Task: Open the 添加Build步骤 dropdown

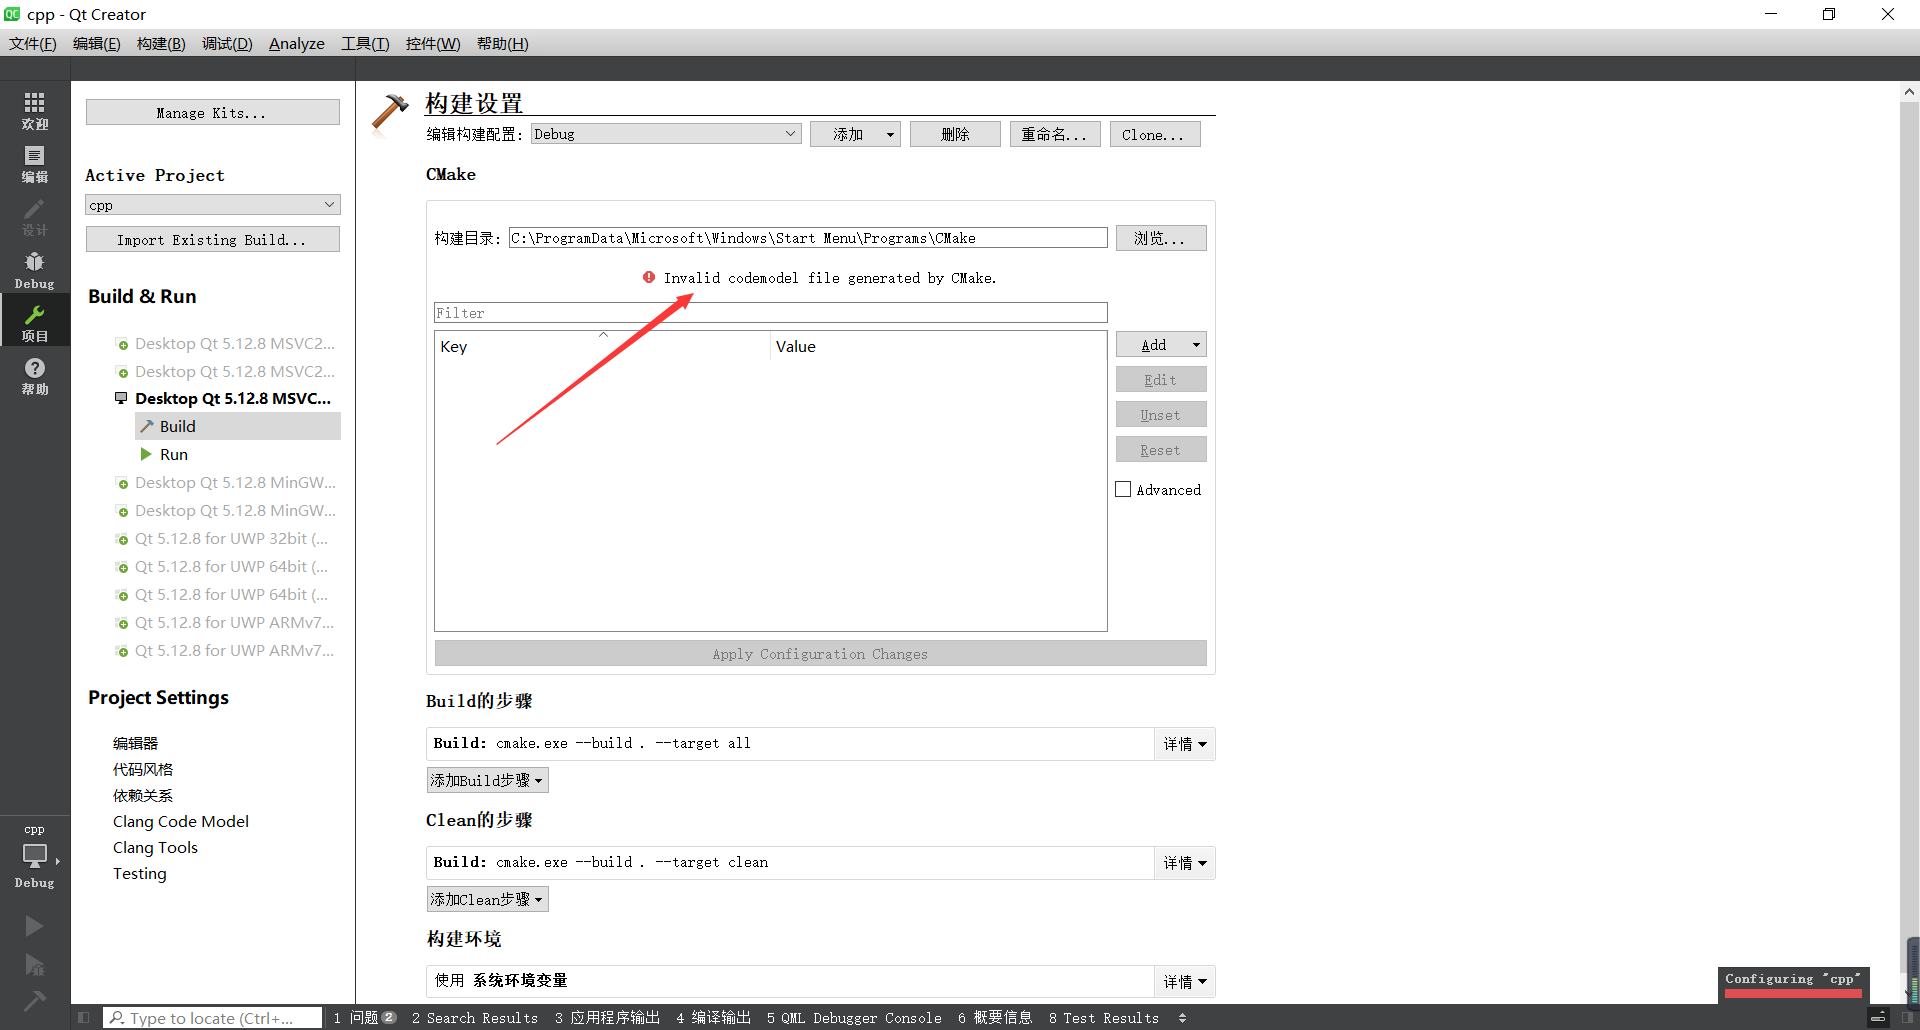Action: click(x=487, y=780)
